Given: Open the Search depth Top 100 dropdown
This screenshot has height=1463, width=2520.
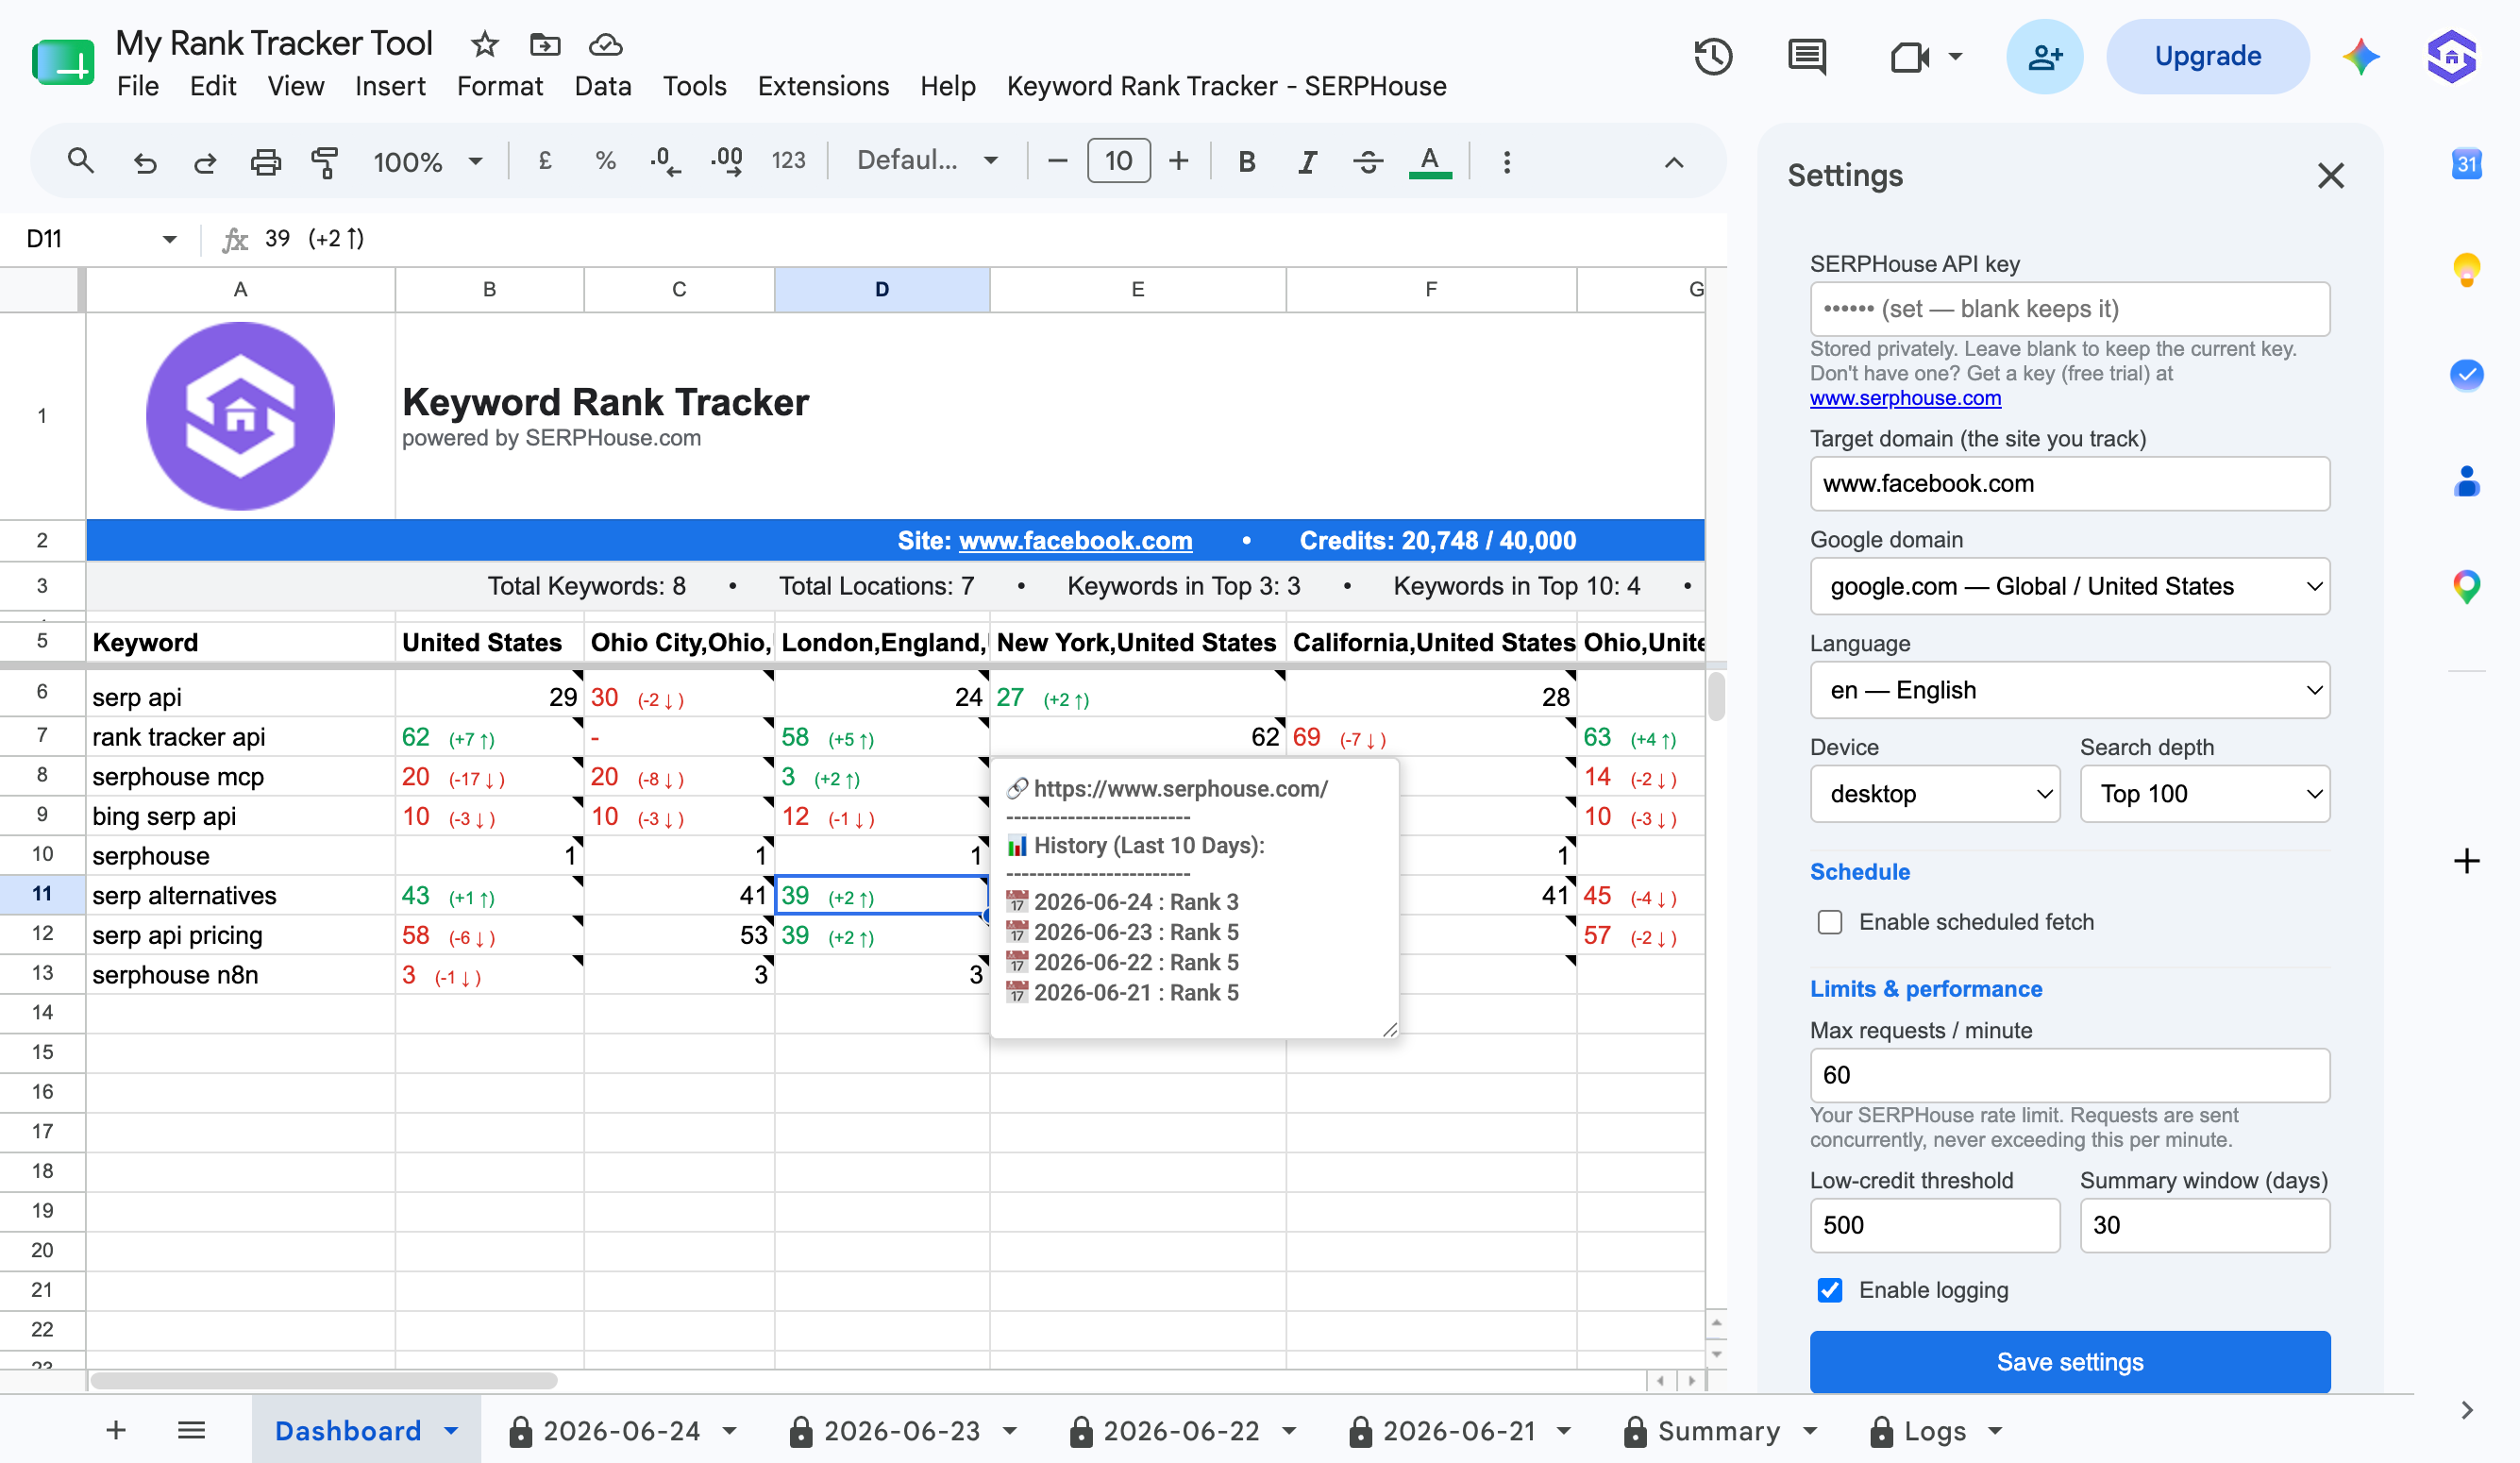Looking at the screenshot, I should point(2204,794).
